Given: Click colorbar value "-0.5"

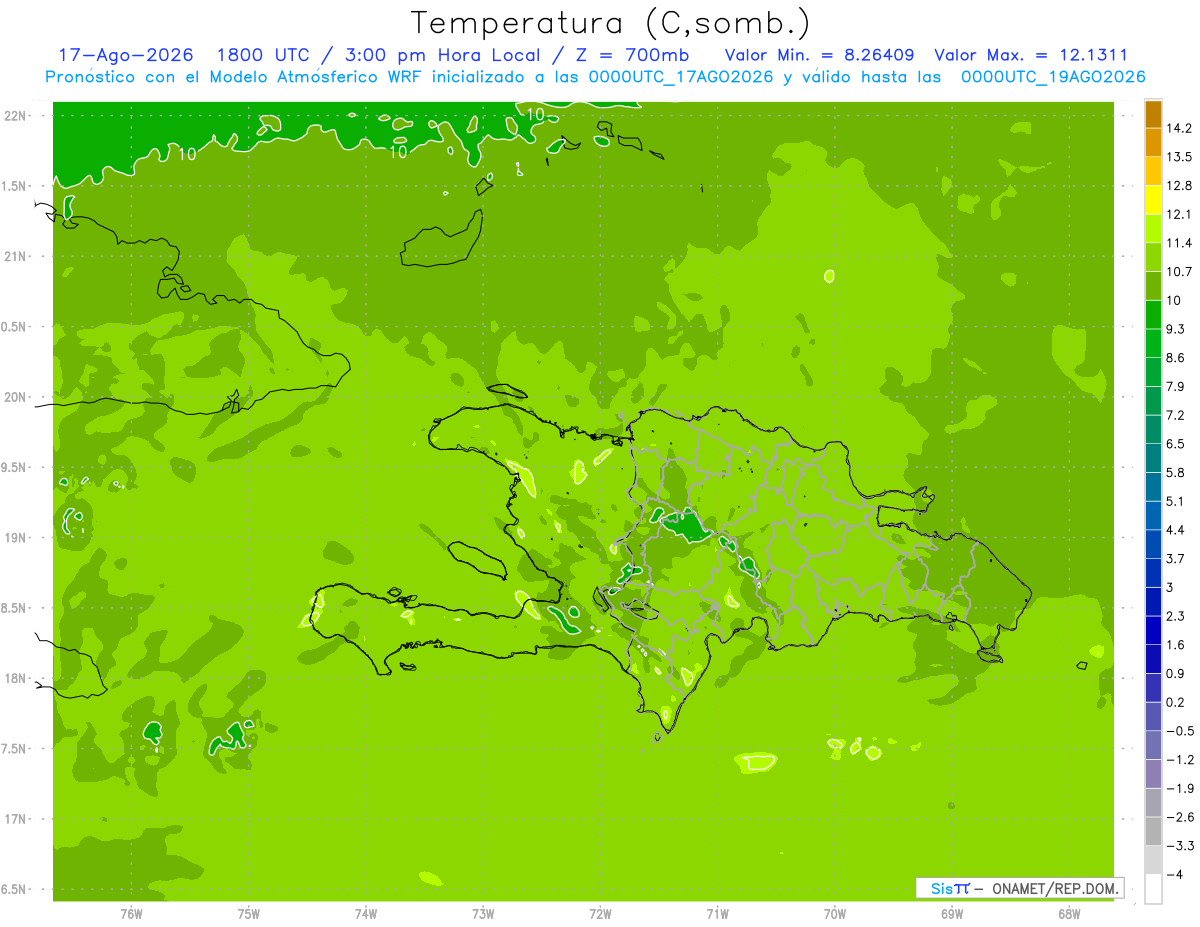Looking at the screenshot, I should (1180, 731).
